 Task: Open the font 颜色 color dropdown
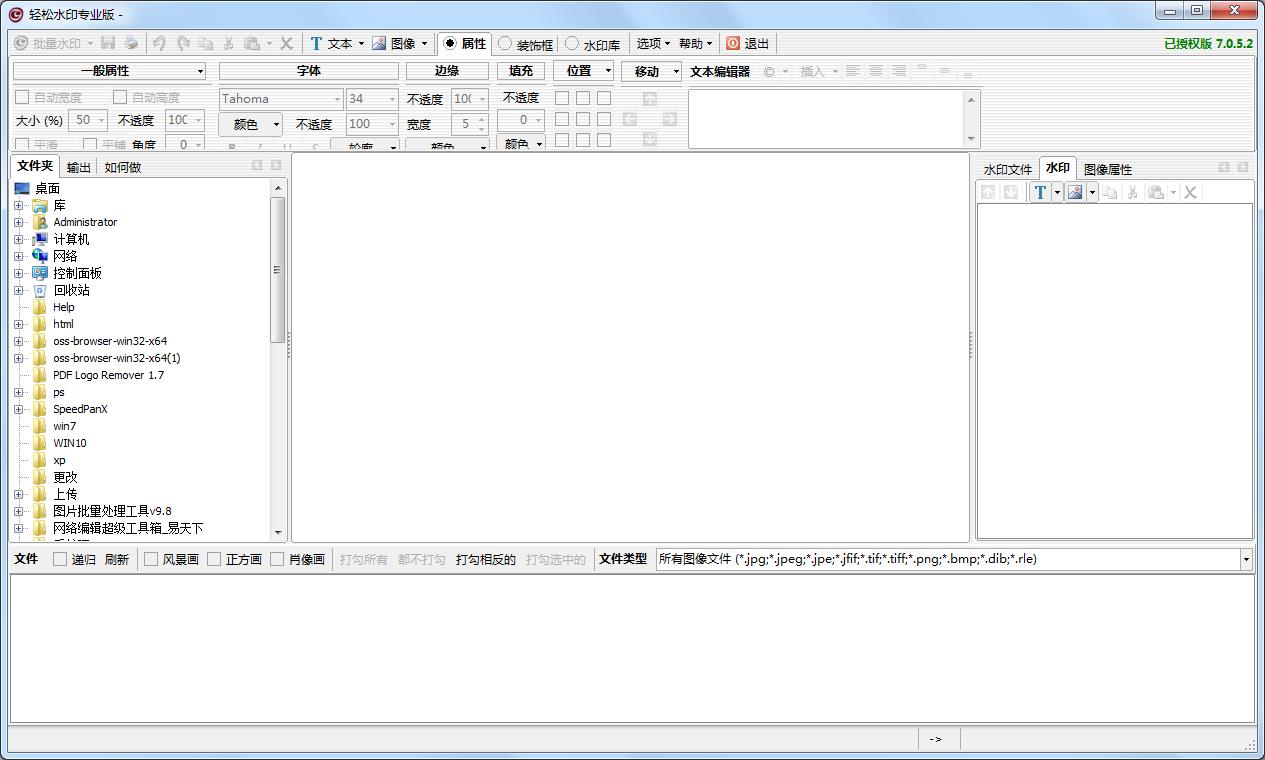click(251, 124)
